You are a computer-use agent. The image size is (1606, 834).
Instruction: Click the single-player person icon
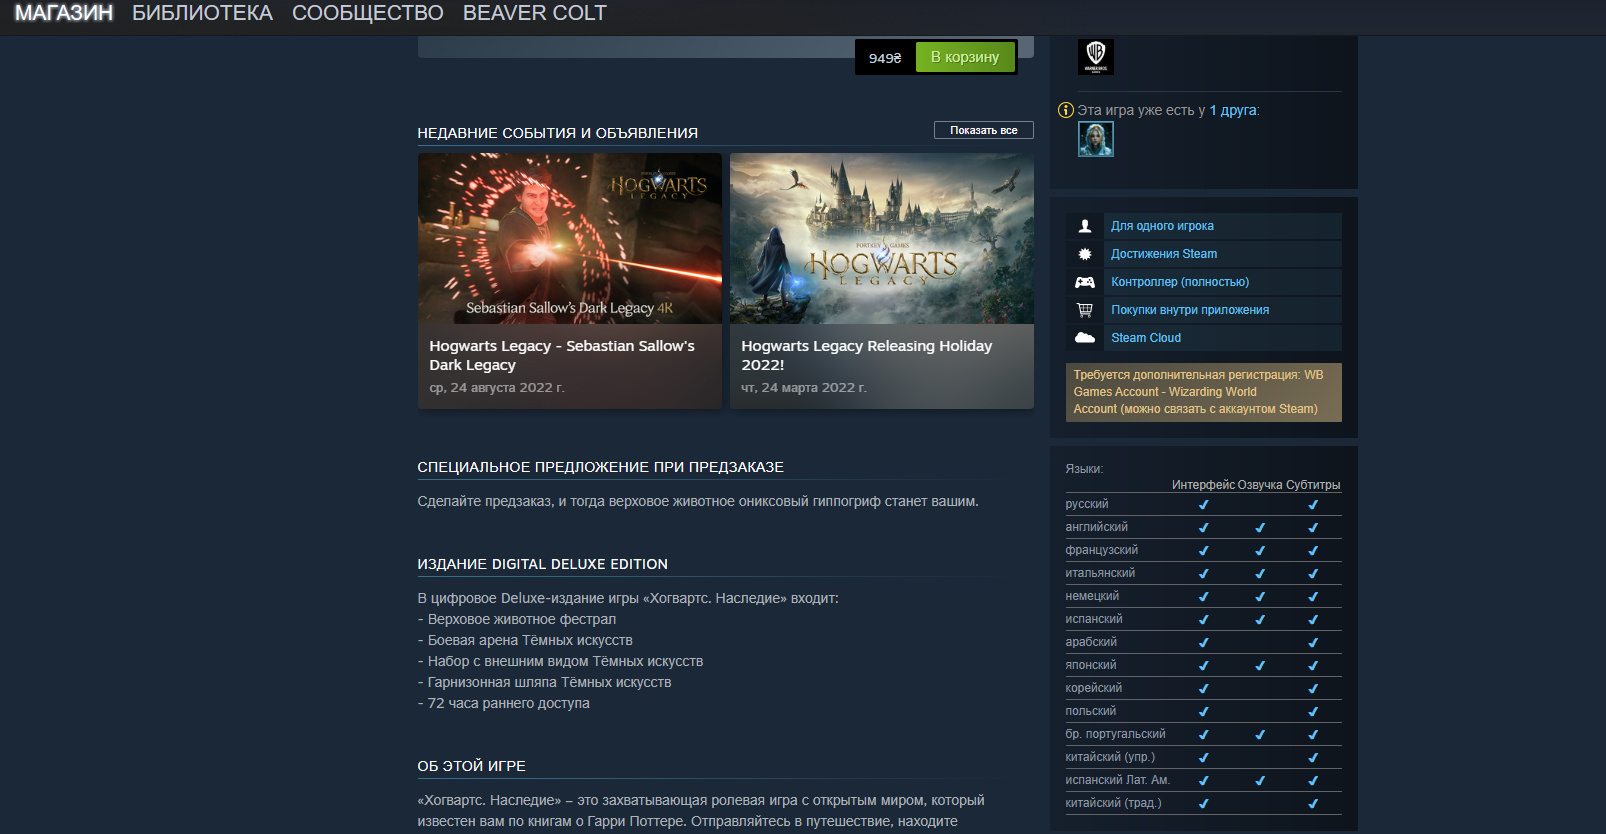1084,226
